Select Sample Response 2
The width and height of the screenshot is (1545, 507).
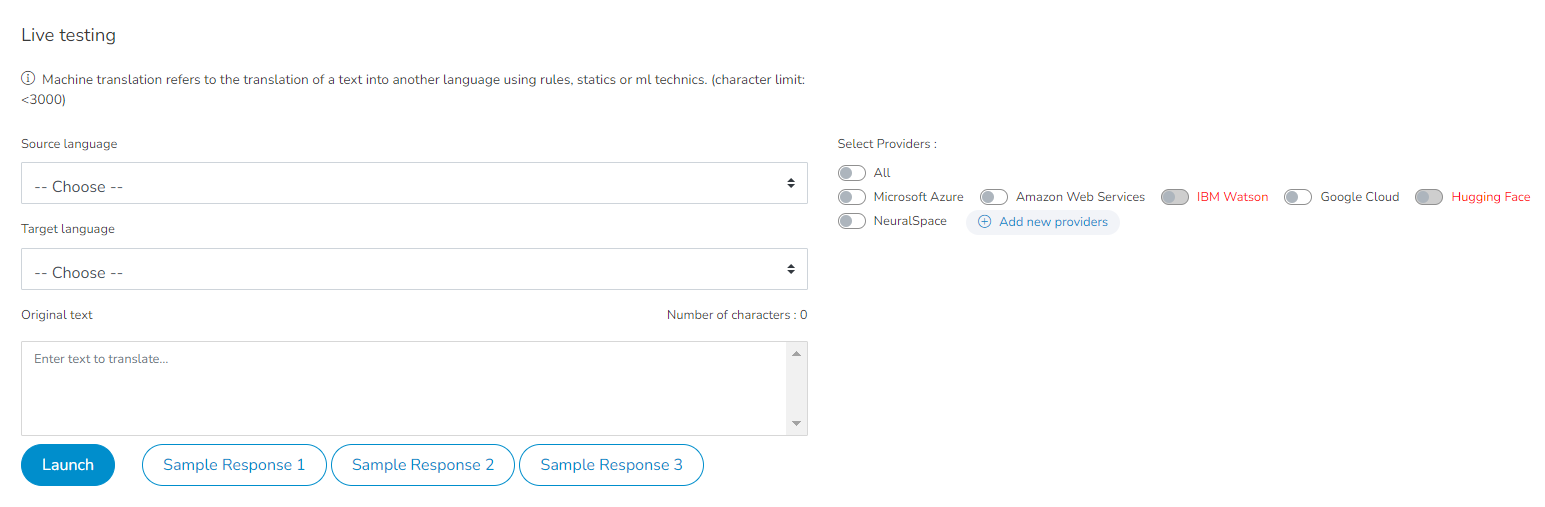click(x=423, y=465)
